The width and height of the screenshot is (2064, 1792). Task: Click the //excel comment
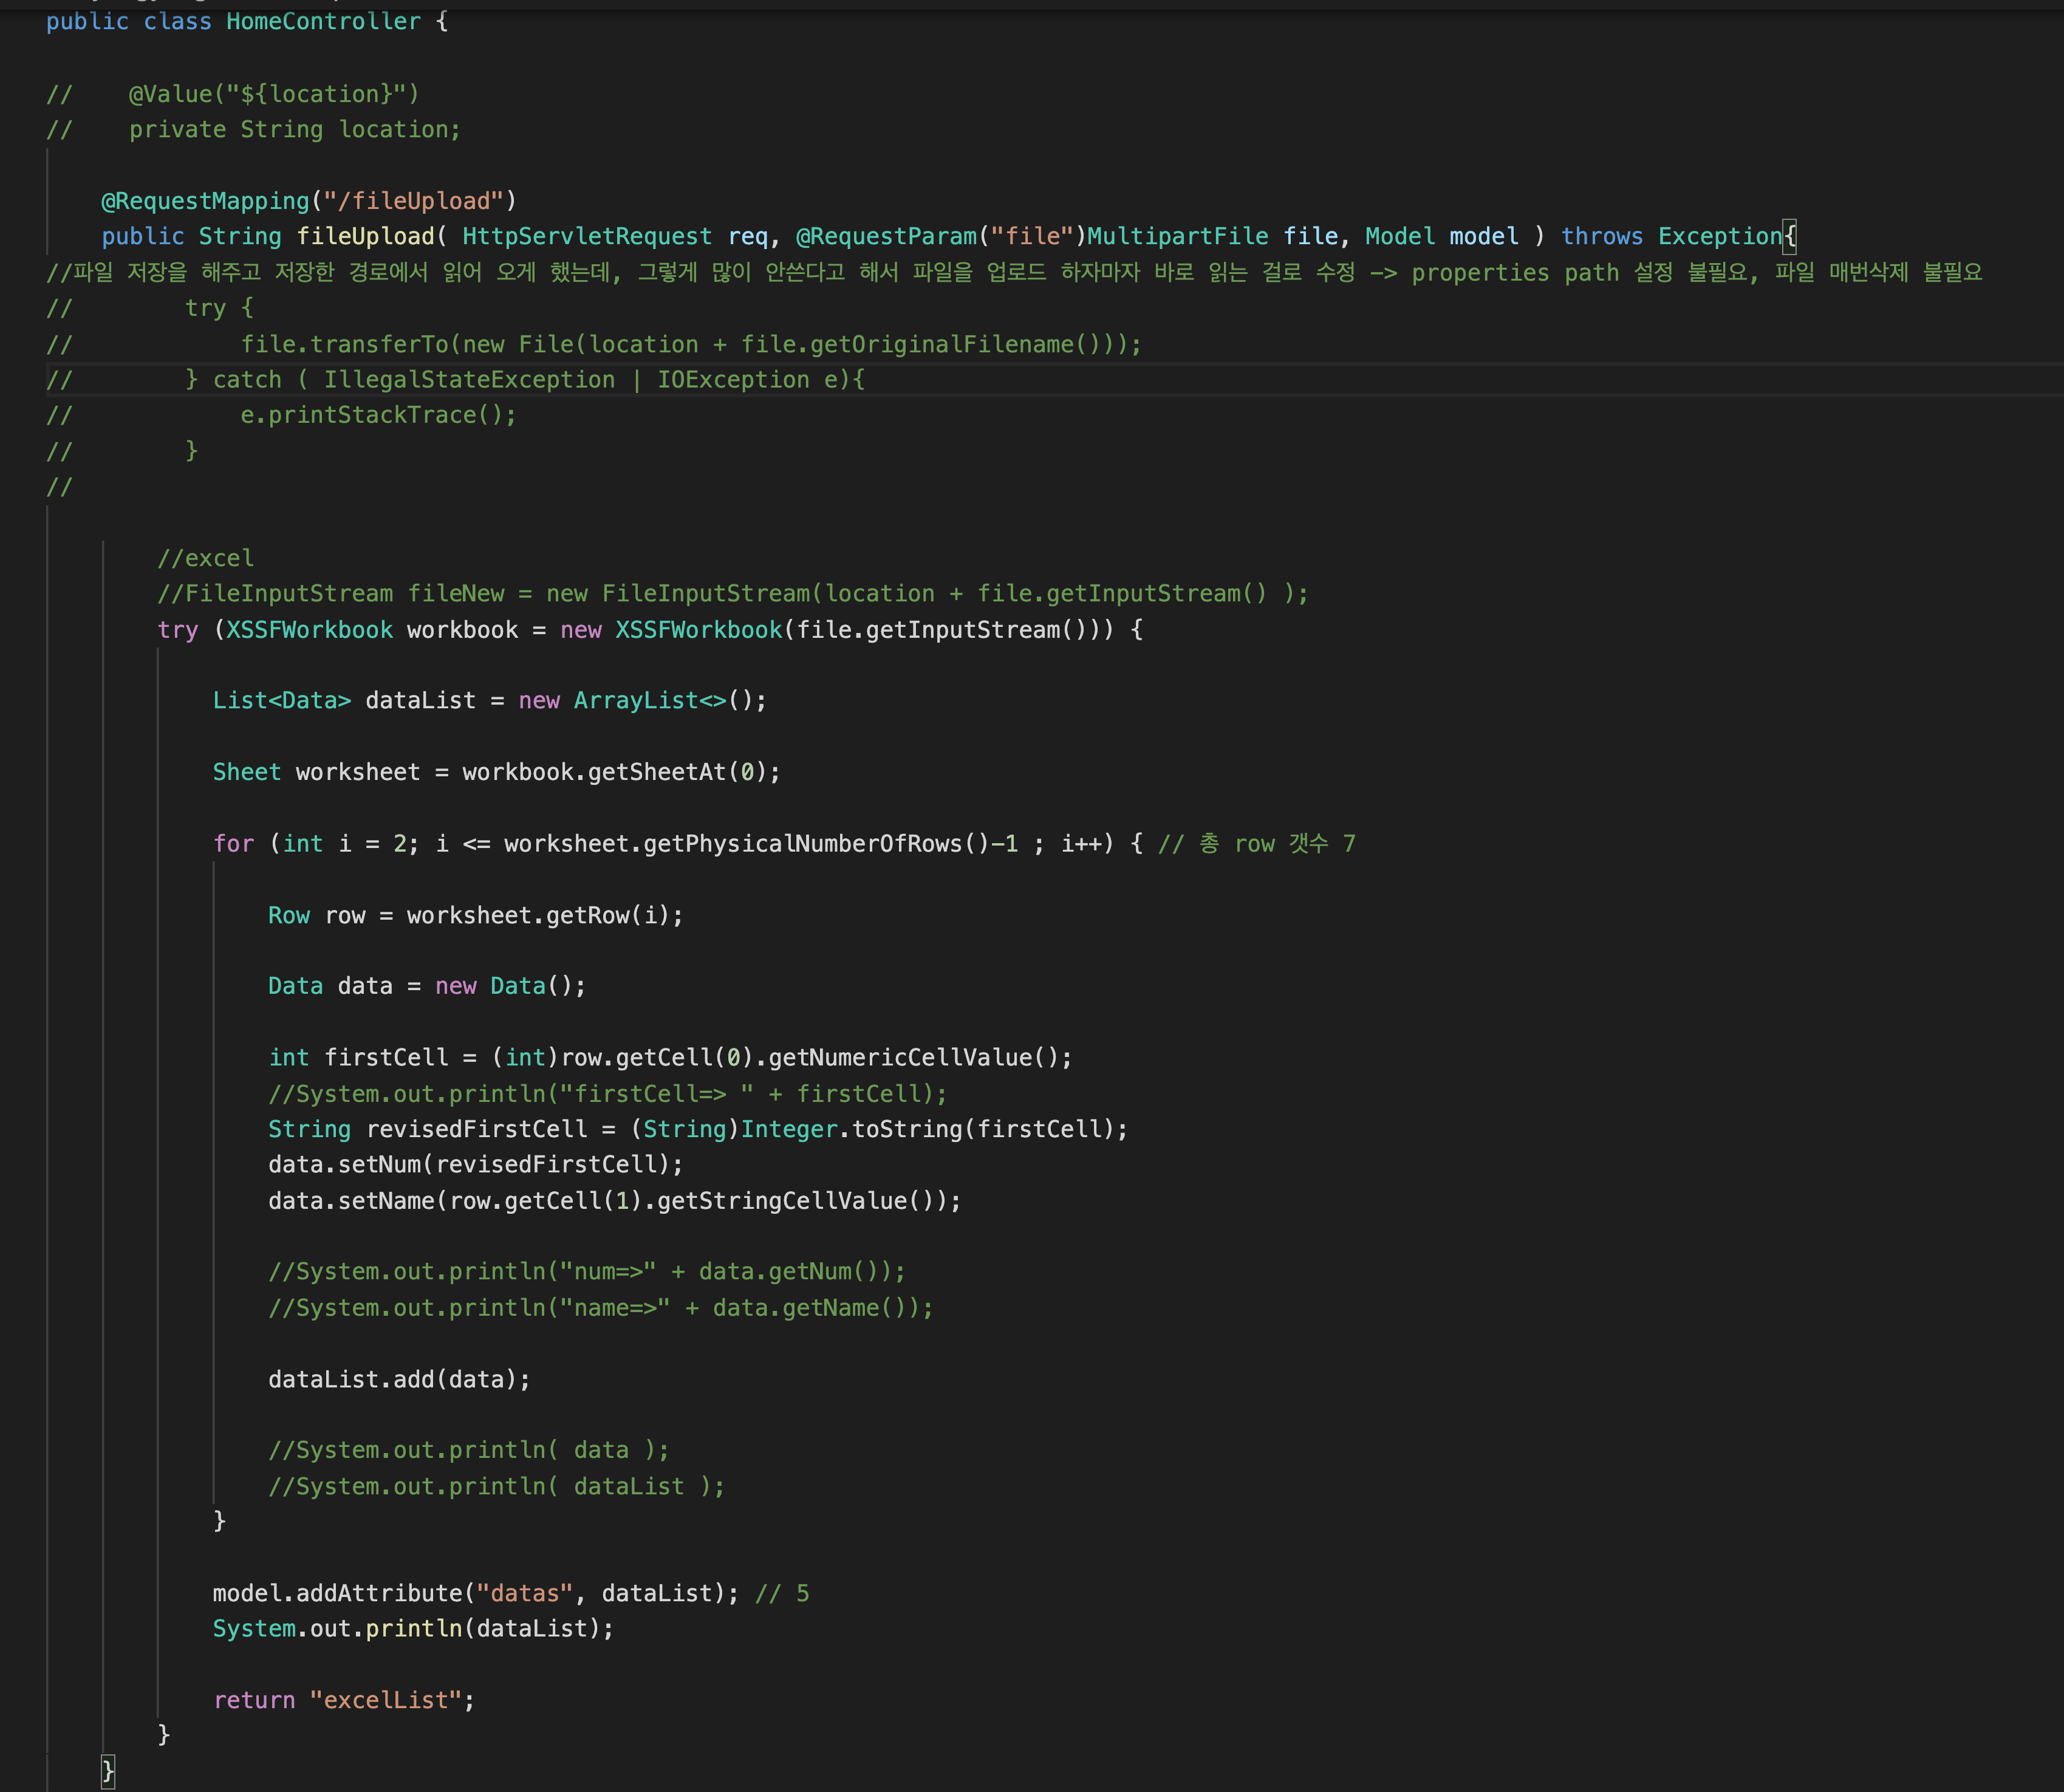(205, 558)
